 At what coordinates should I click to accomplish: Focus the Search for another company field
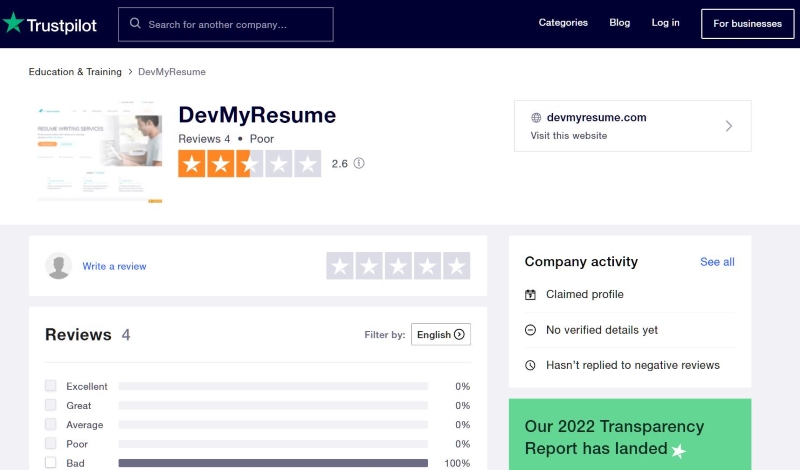pyautogui.click(x=226, y=24)
